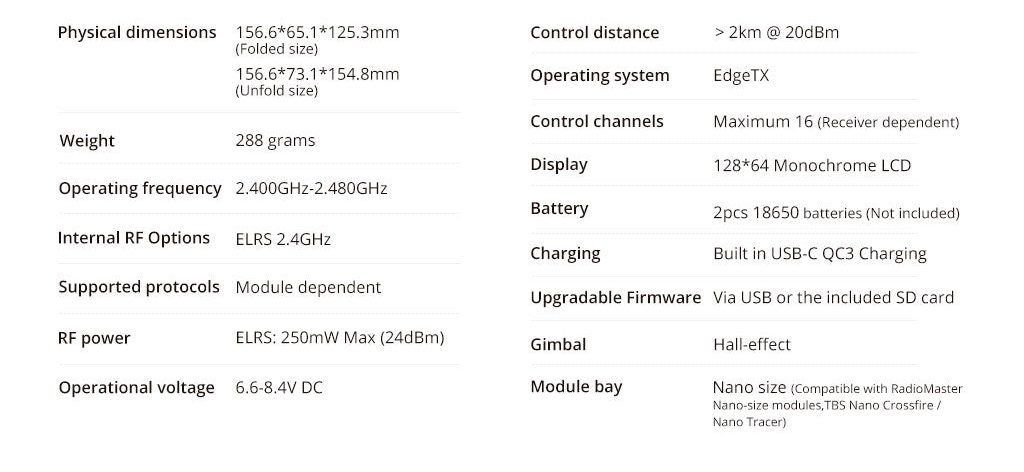
Task: Click the ELRS: 250mW Max (24dBm) value
Action: pyautogui.click(x=340, y=338)
